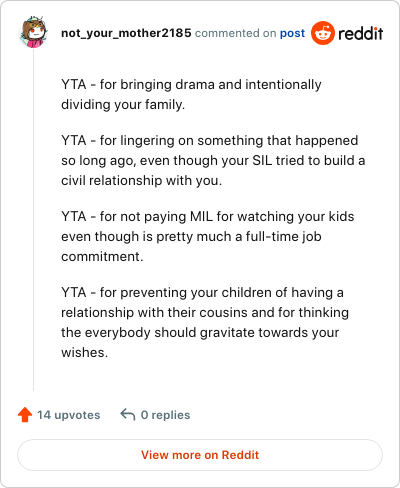This screenshot has height=488, width=400.
Task: Click the line "civil relationship with you."
Action: [x=141, y=181]
